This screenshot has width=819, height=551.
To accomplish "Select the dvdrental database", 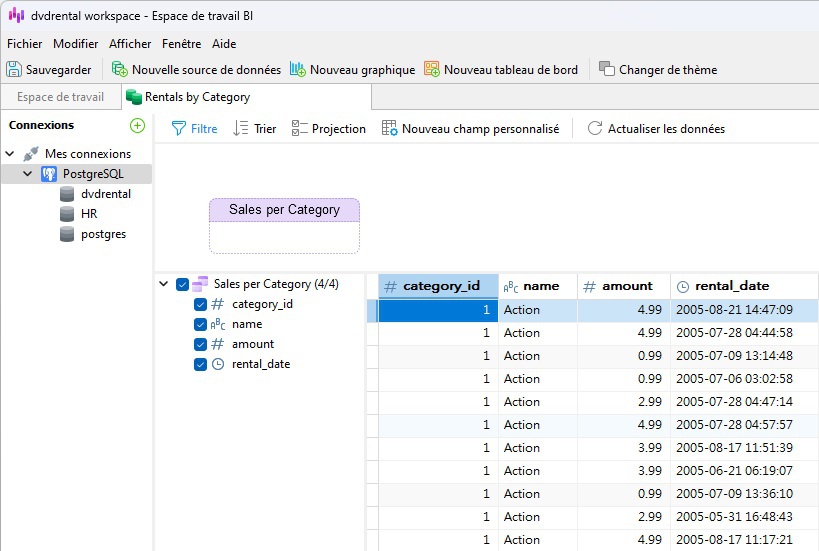I will [105, 194].
